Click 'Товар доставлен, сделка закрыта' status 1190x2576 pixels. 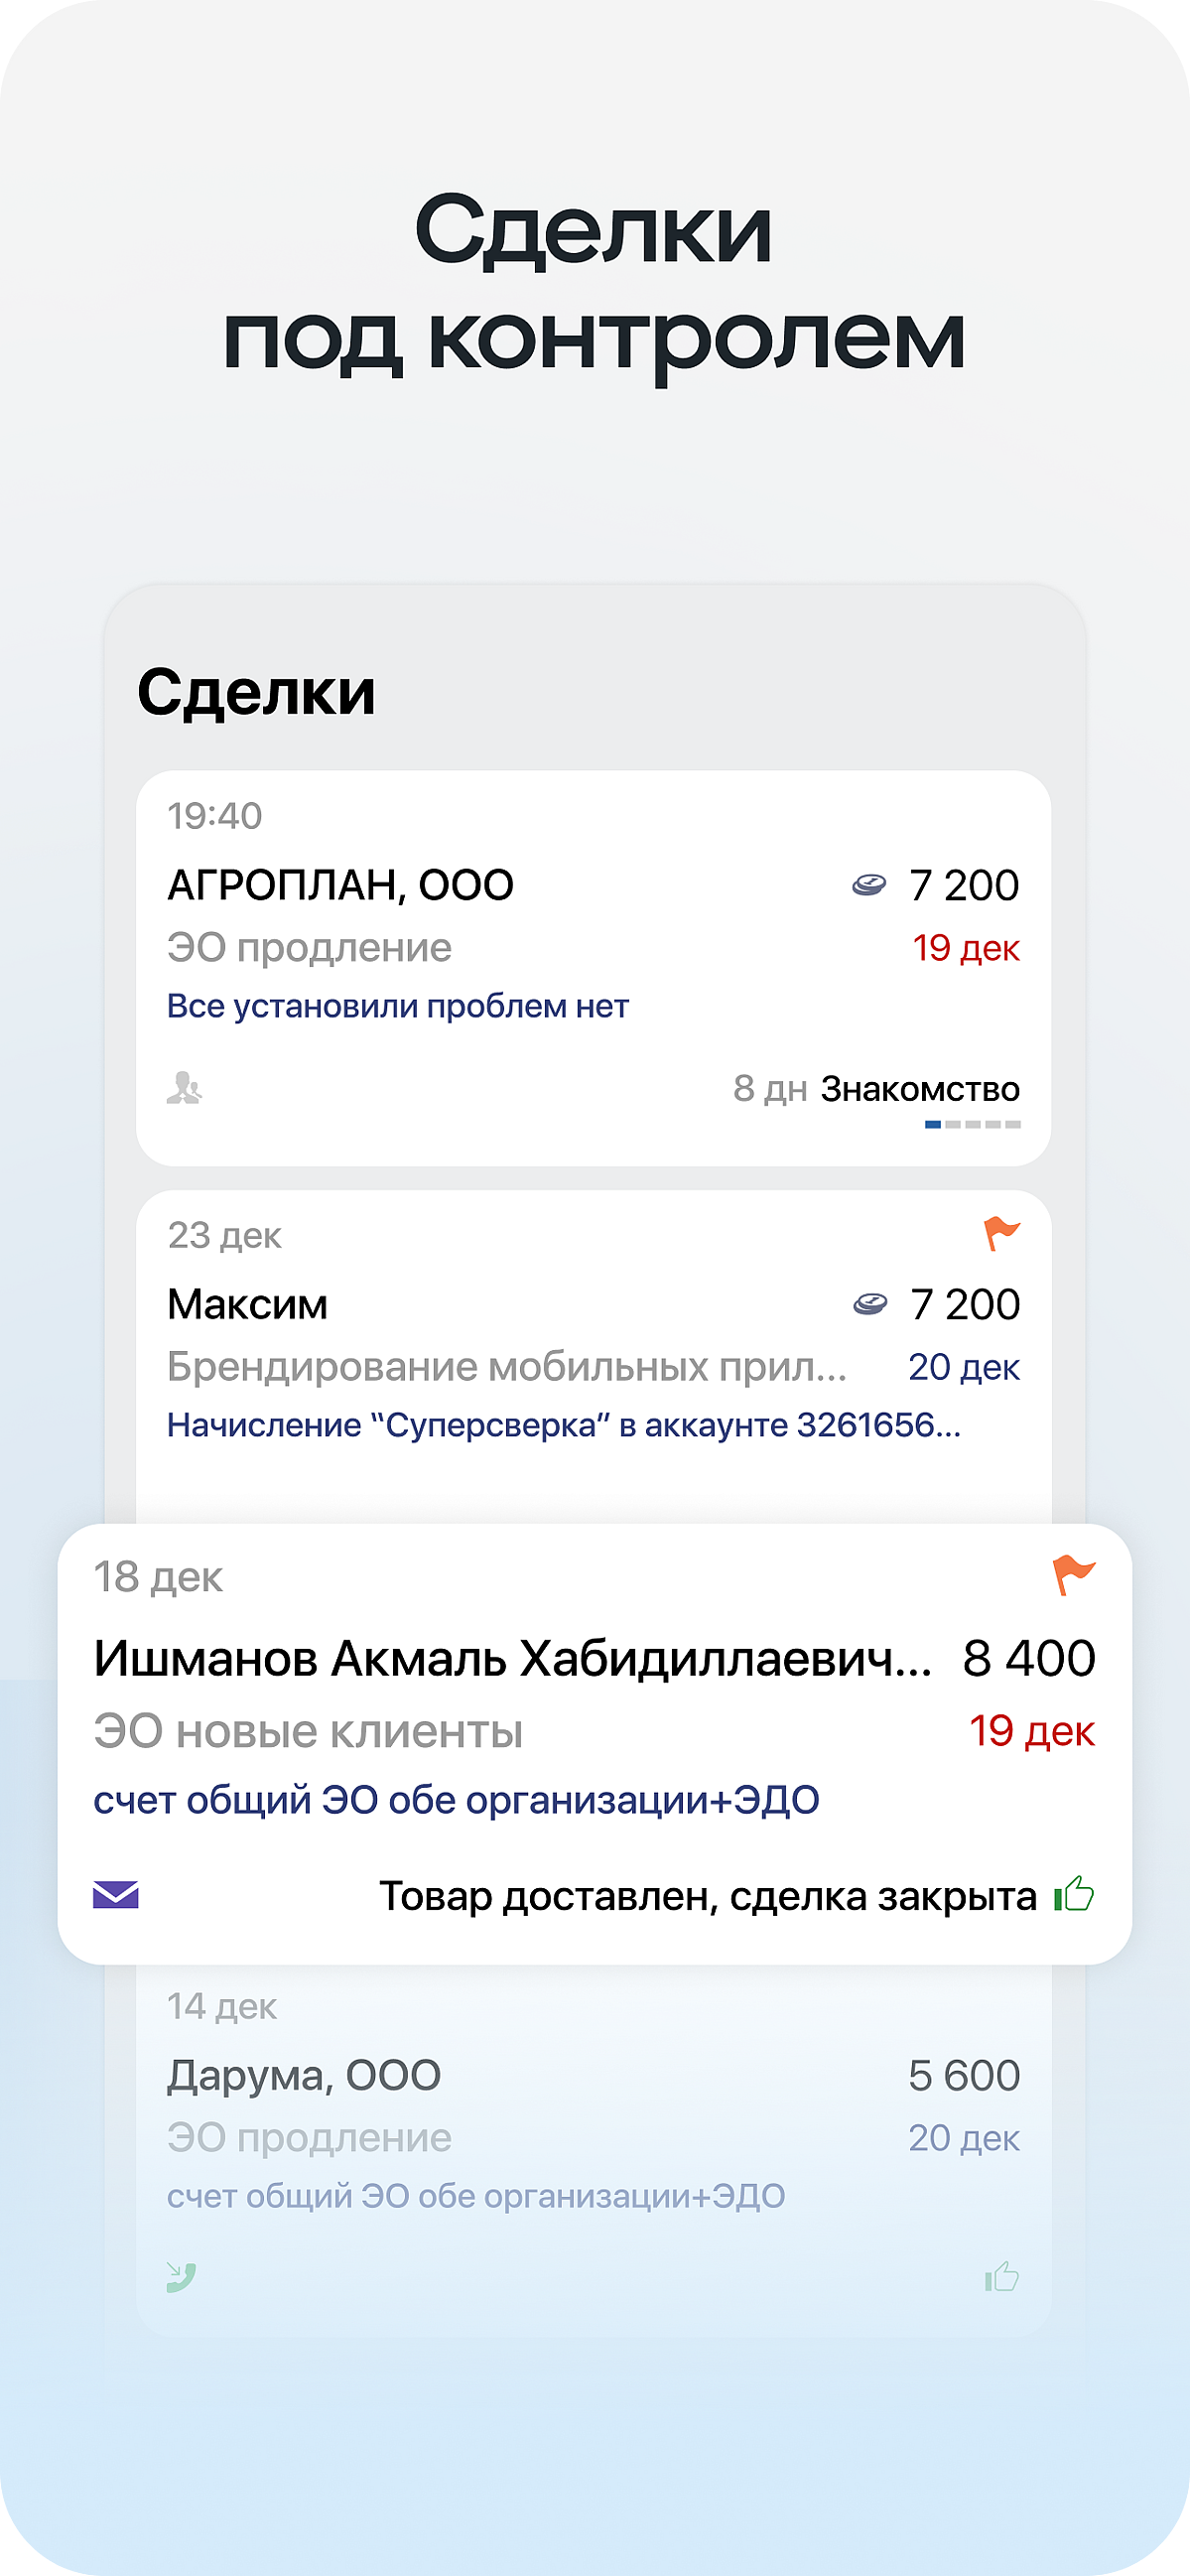click(x=708, y=1896)
